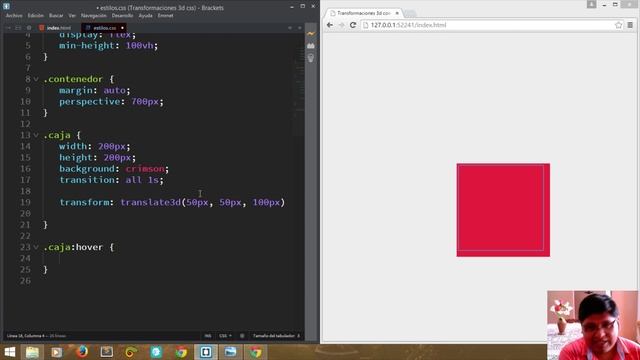Screen dimensions: 640x360
Task: Open the Buscar menu
Action: pyautogui.click(x=56, y=16)
